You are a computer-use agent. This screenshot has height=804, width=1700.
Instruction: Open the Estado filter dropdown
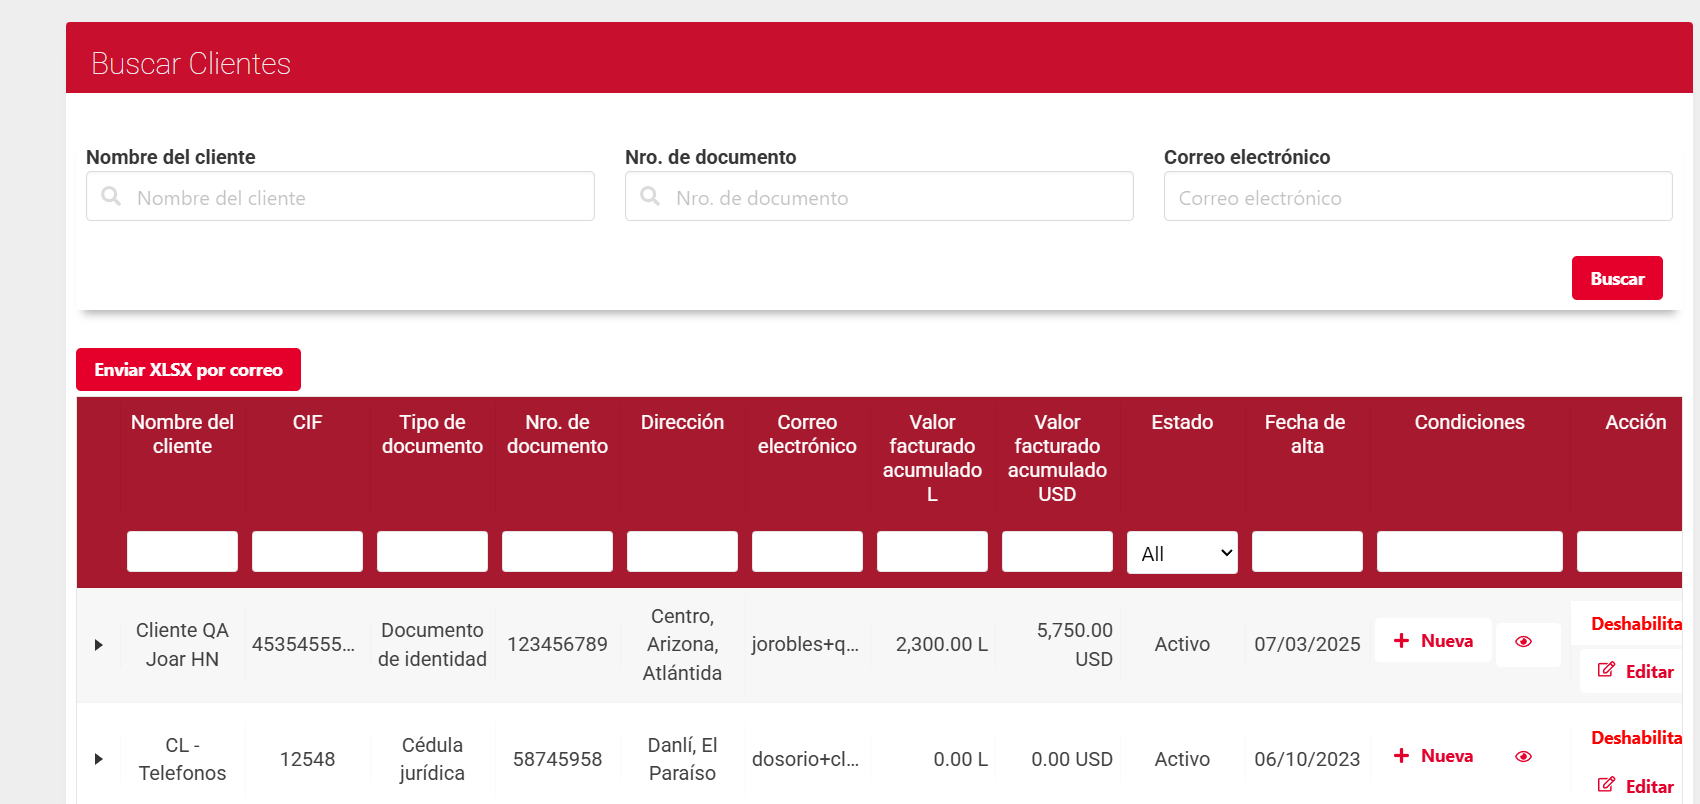(1181, 553)
